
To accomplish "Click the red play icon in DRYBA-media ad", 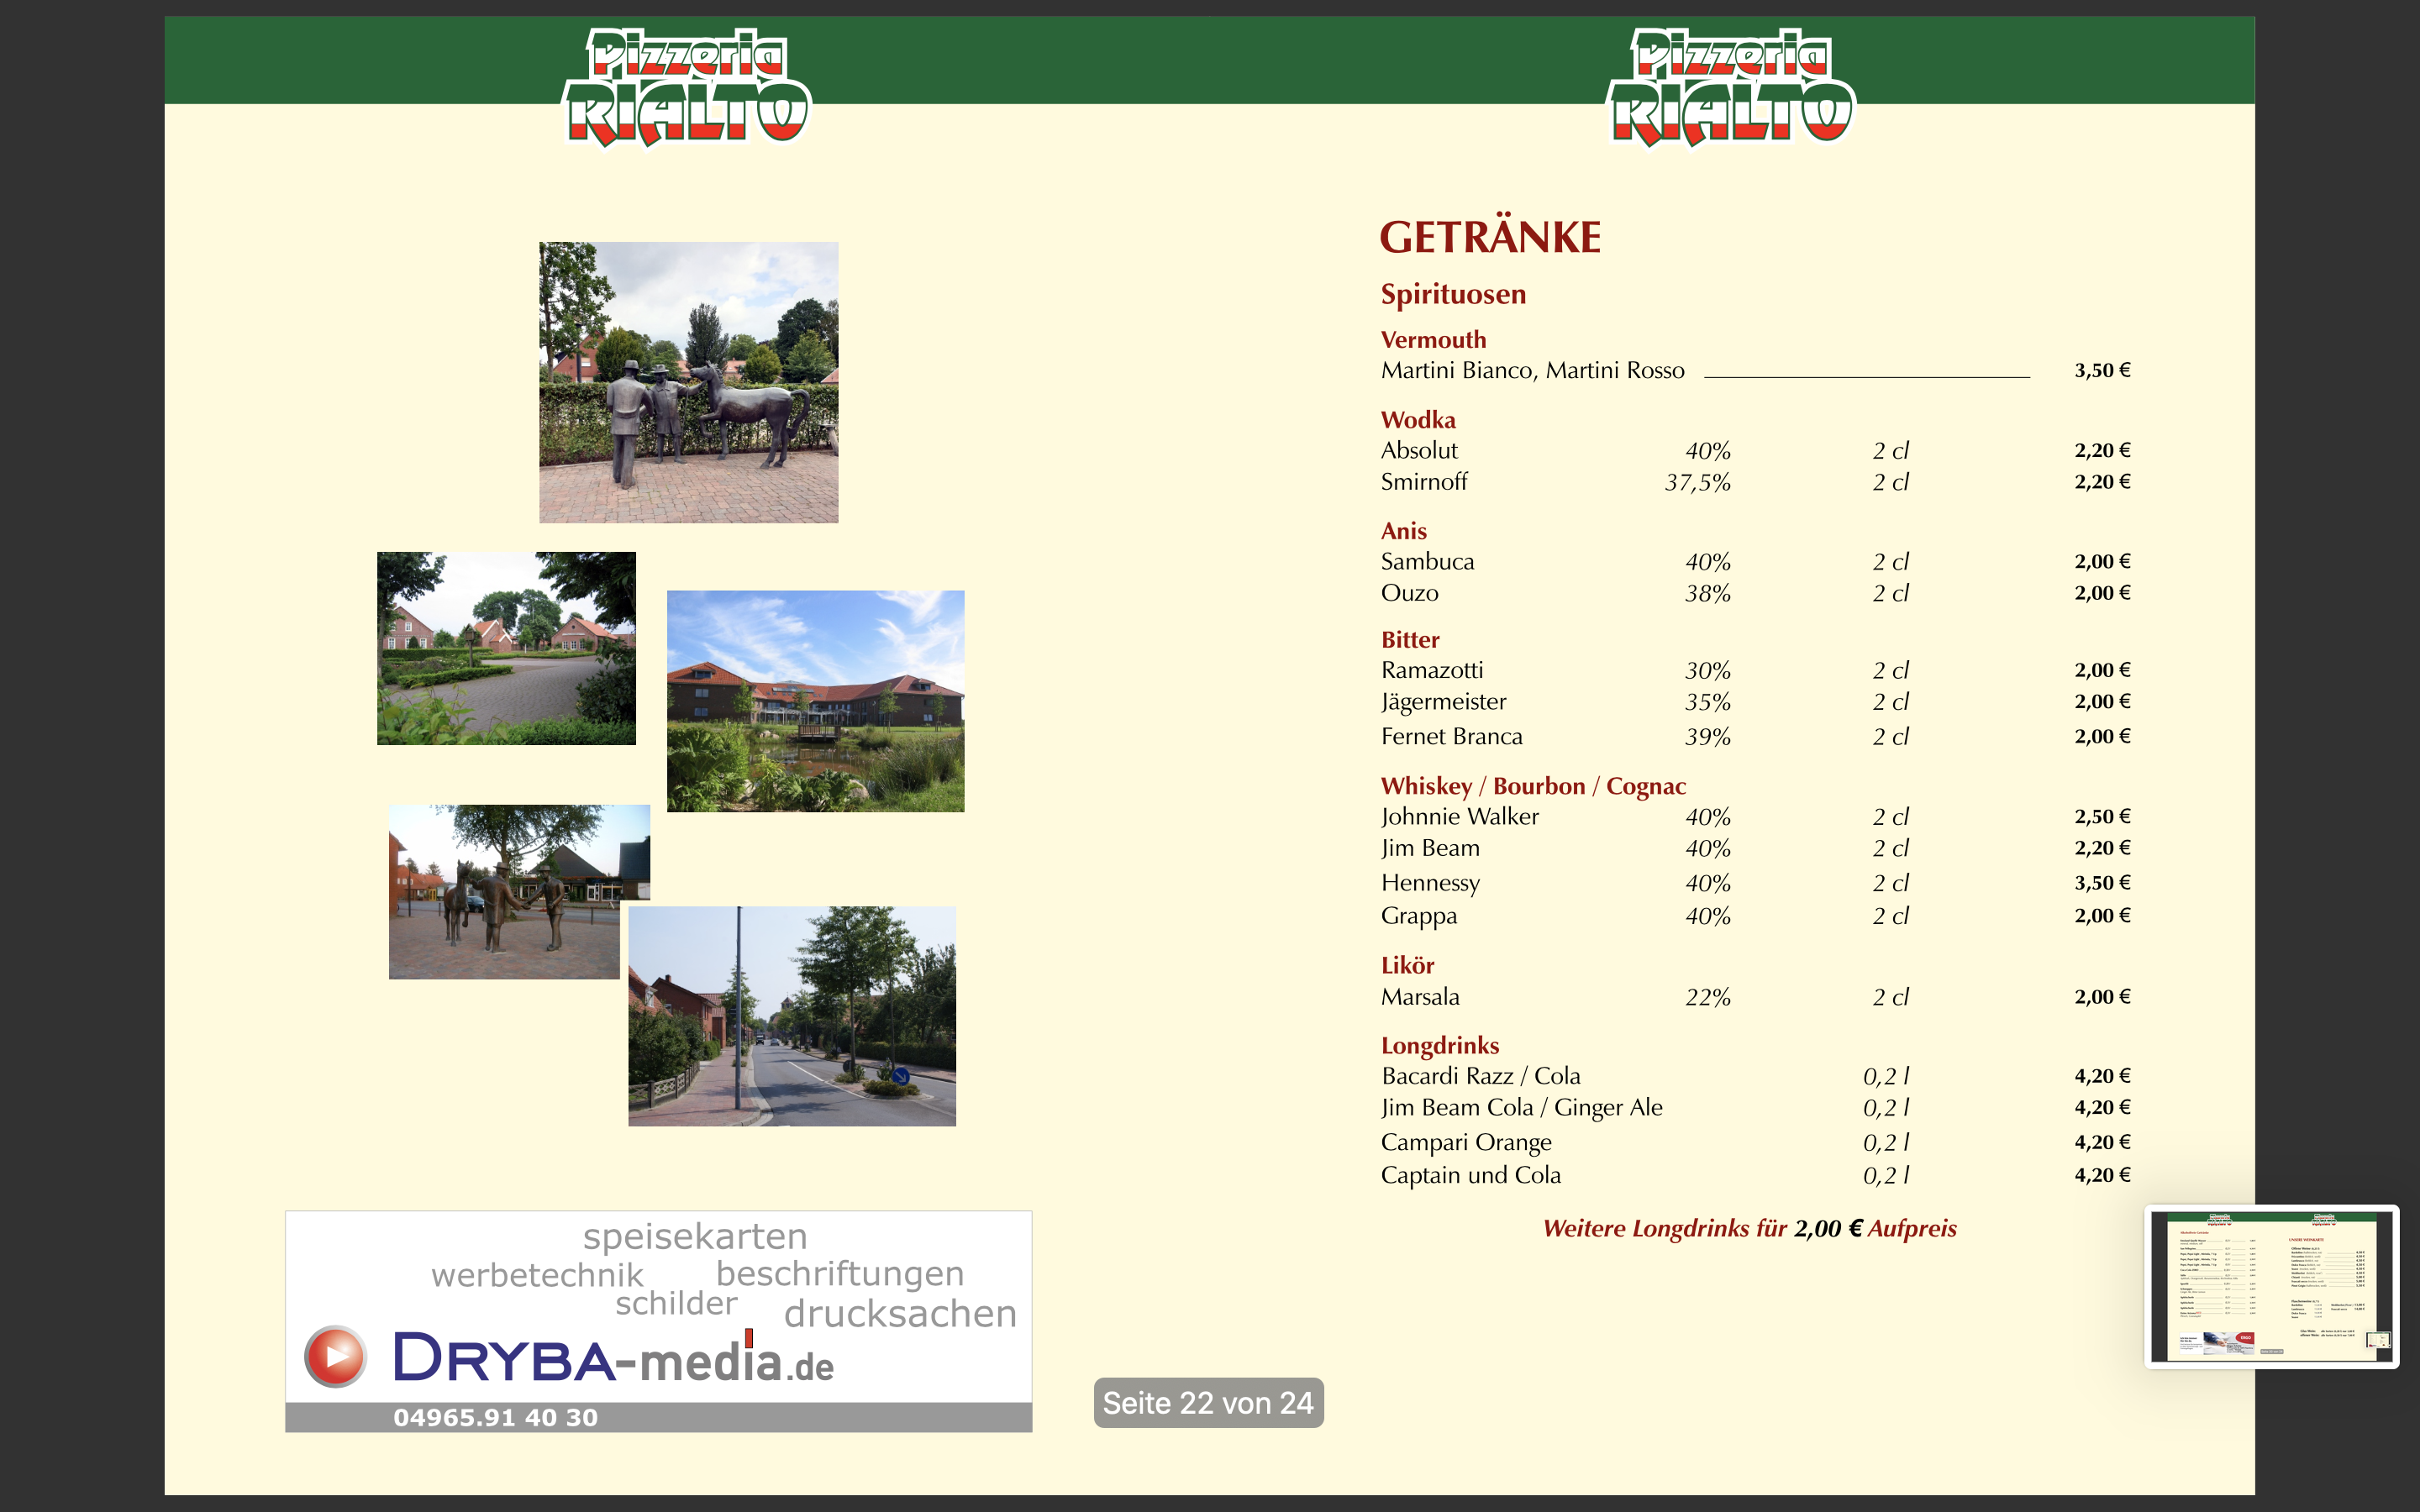I will coord(335,1357).
